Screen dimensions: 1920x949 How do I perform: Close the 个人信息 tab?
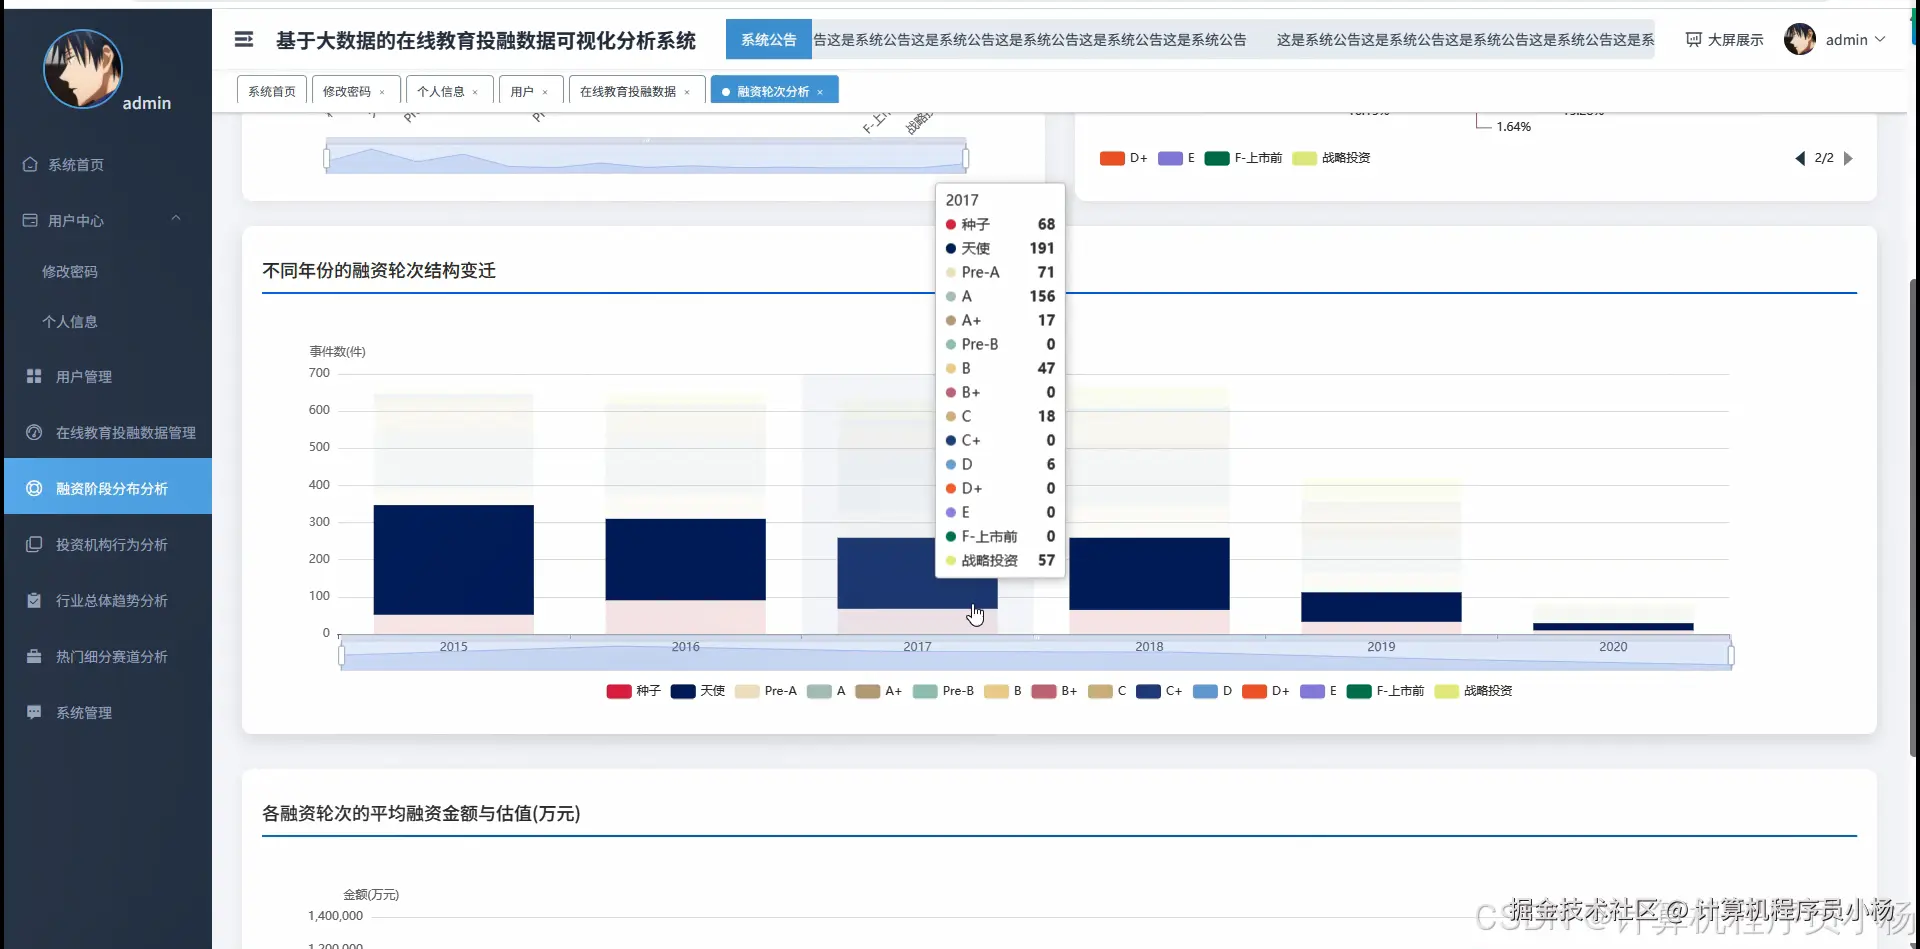[x=475, y=92]
